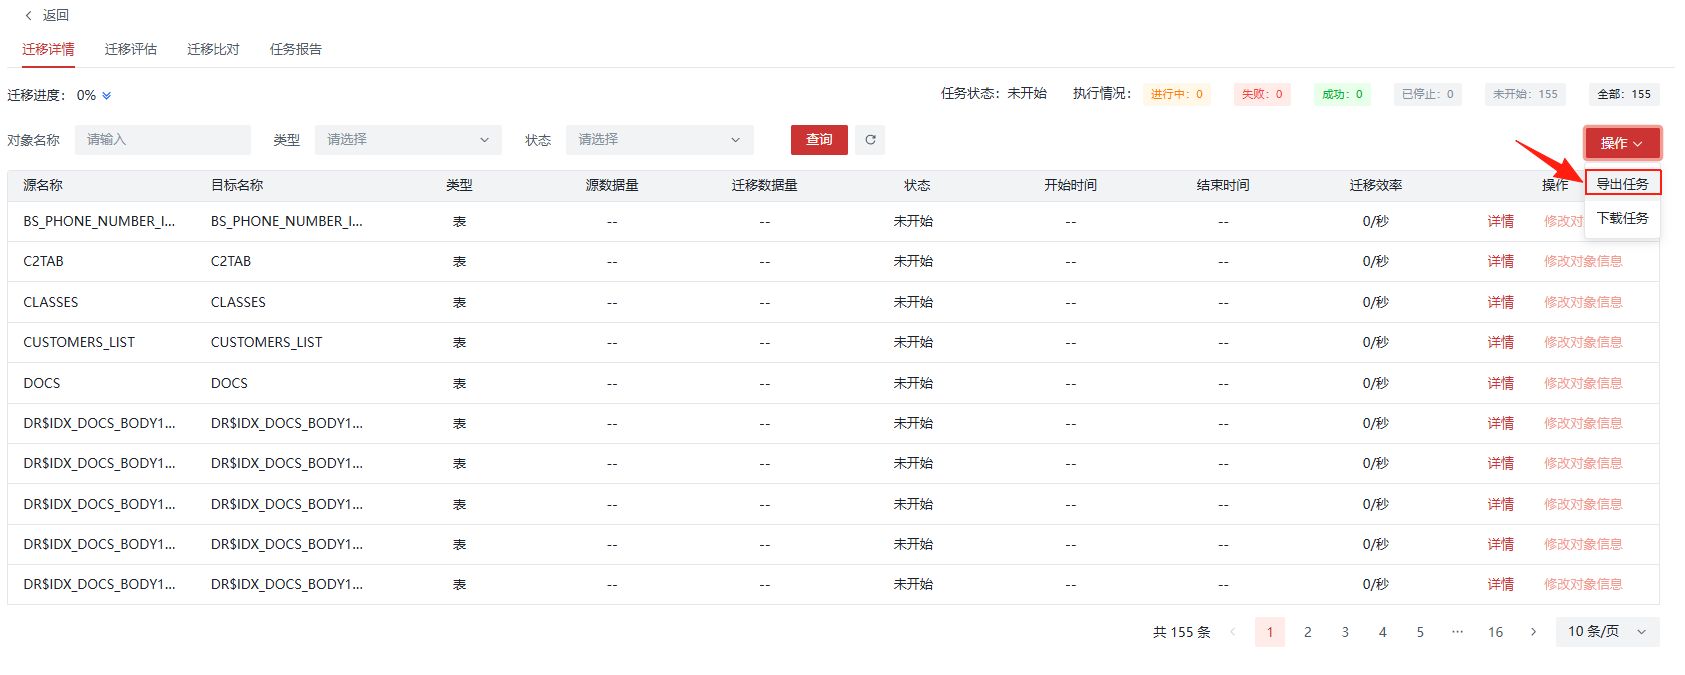Click the red 查询 button
The height and width of the screenshot is (675, 1685).
(819, 140)
